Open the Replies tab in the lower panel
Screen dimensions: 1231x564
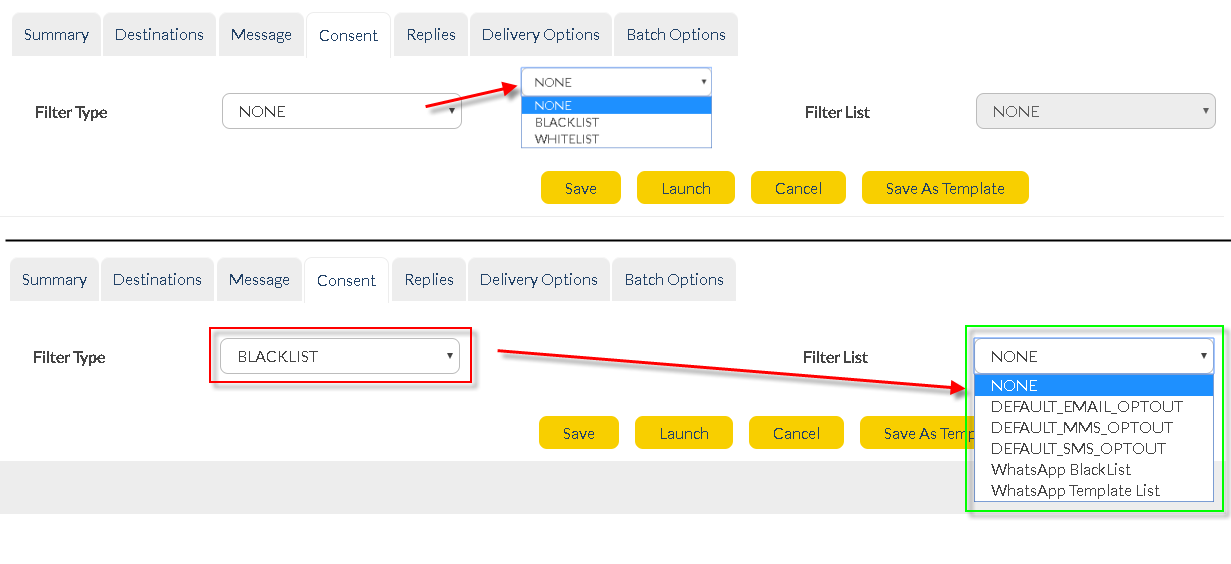[x=429, y=280]
